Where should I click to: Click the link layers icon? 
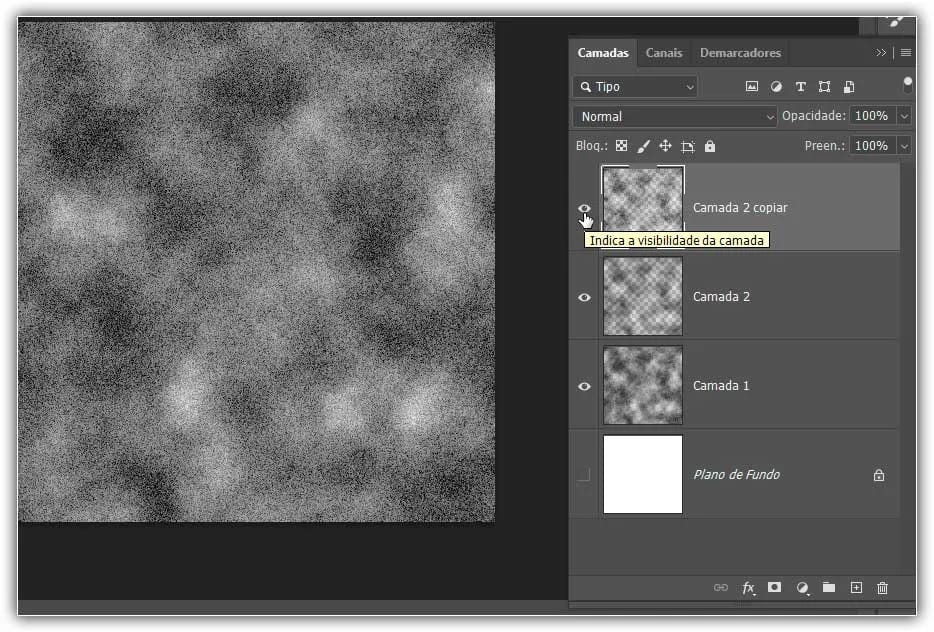coord(721,588)
